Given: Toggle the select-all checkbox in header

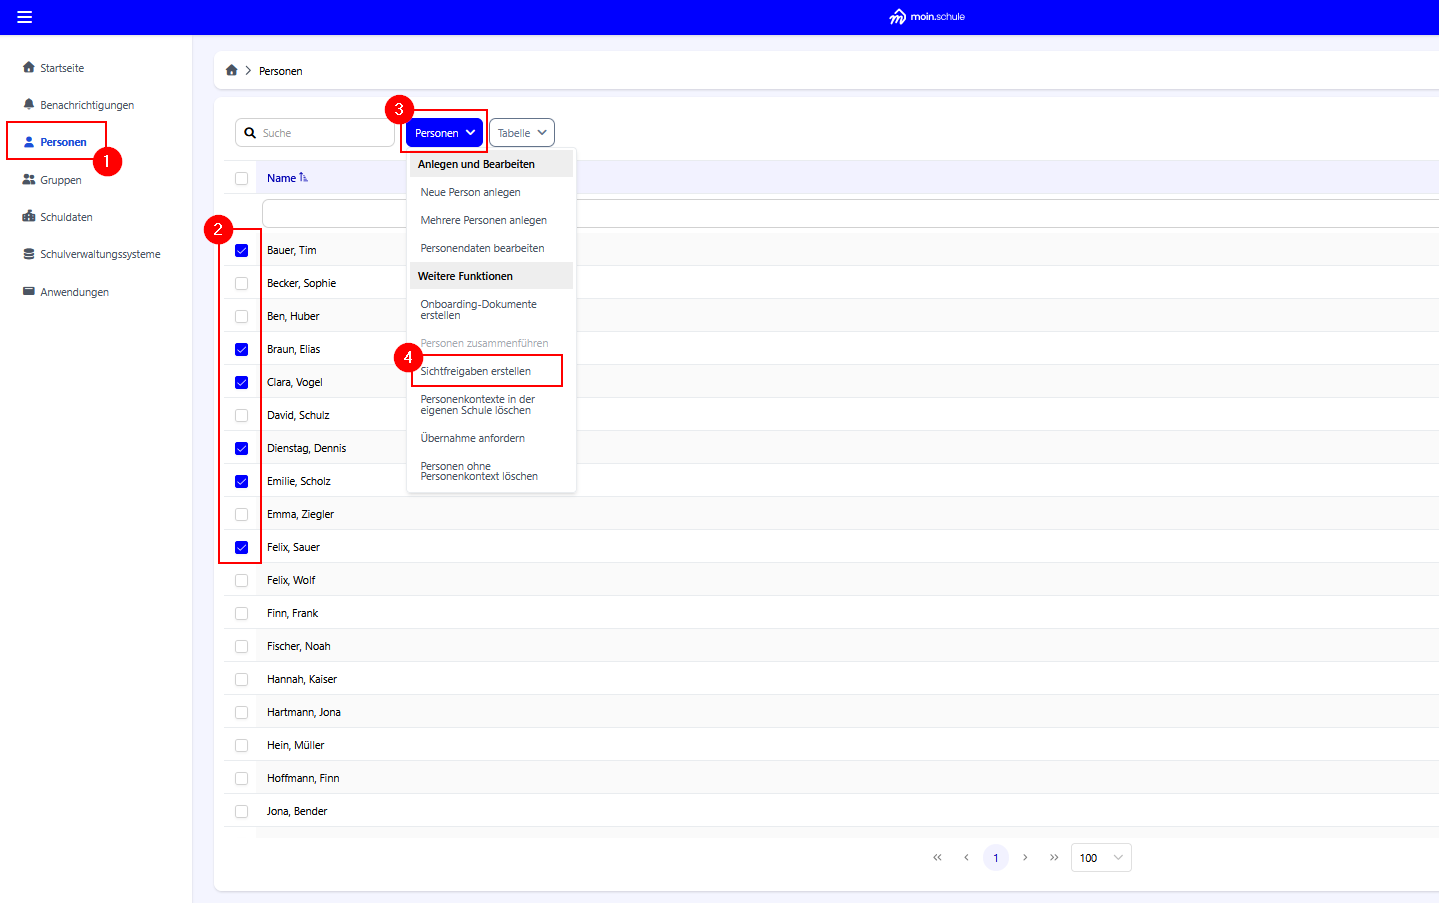Looking at the screenshot, I should click(241, 179).
